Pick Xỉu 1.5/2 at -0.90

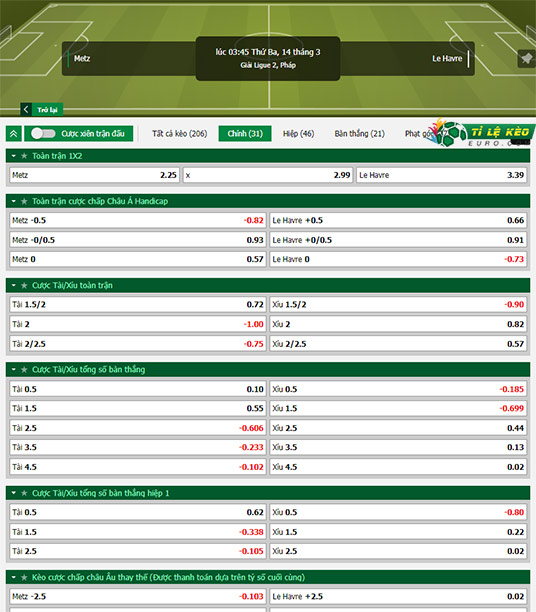coord(398,304)
